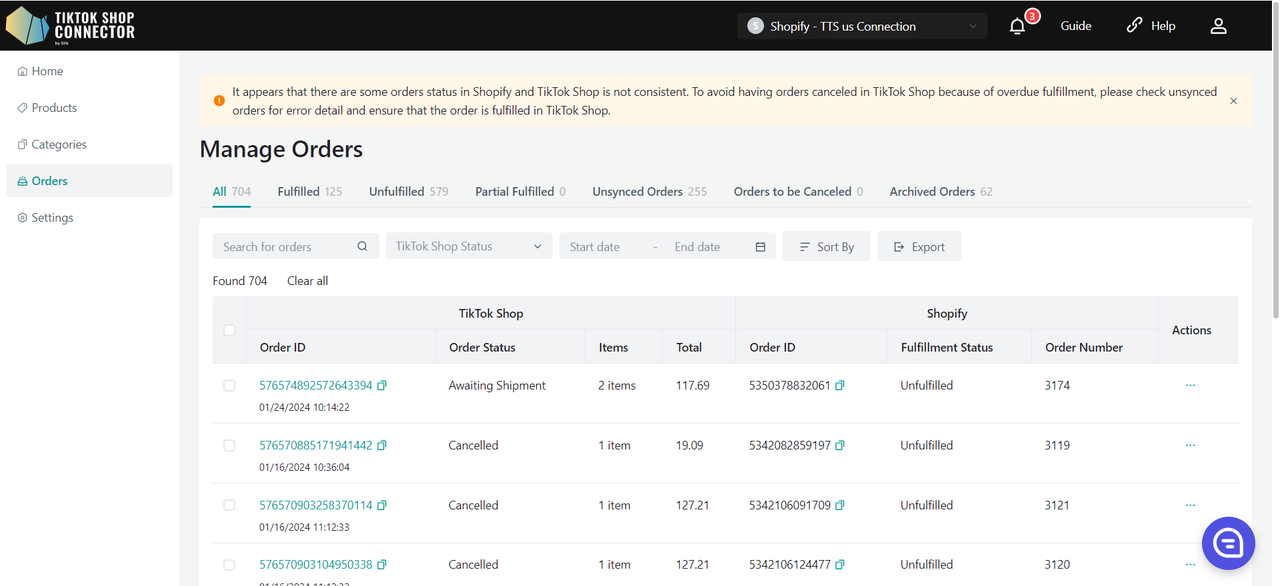Image resolution: width=1280 pixels, height=586 pixels.
Task: Open actions menu for order 3174
Action: 1190,386
